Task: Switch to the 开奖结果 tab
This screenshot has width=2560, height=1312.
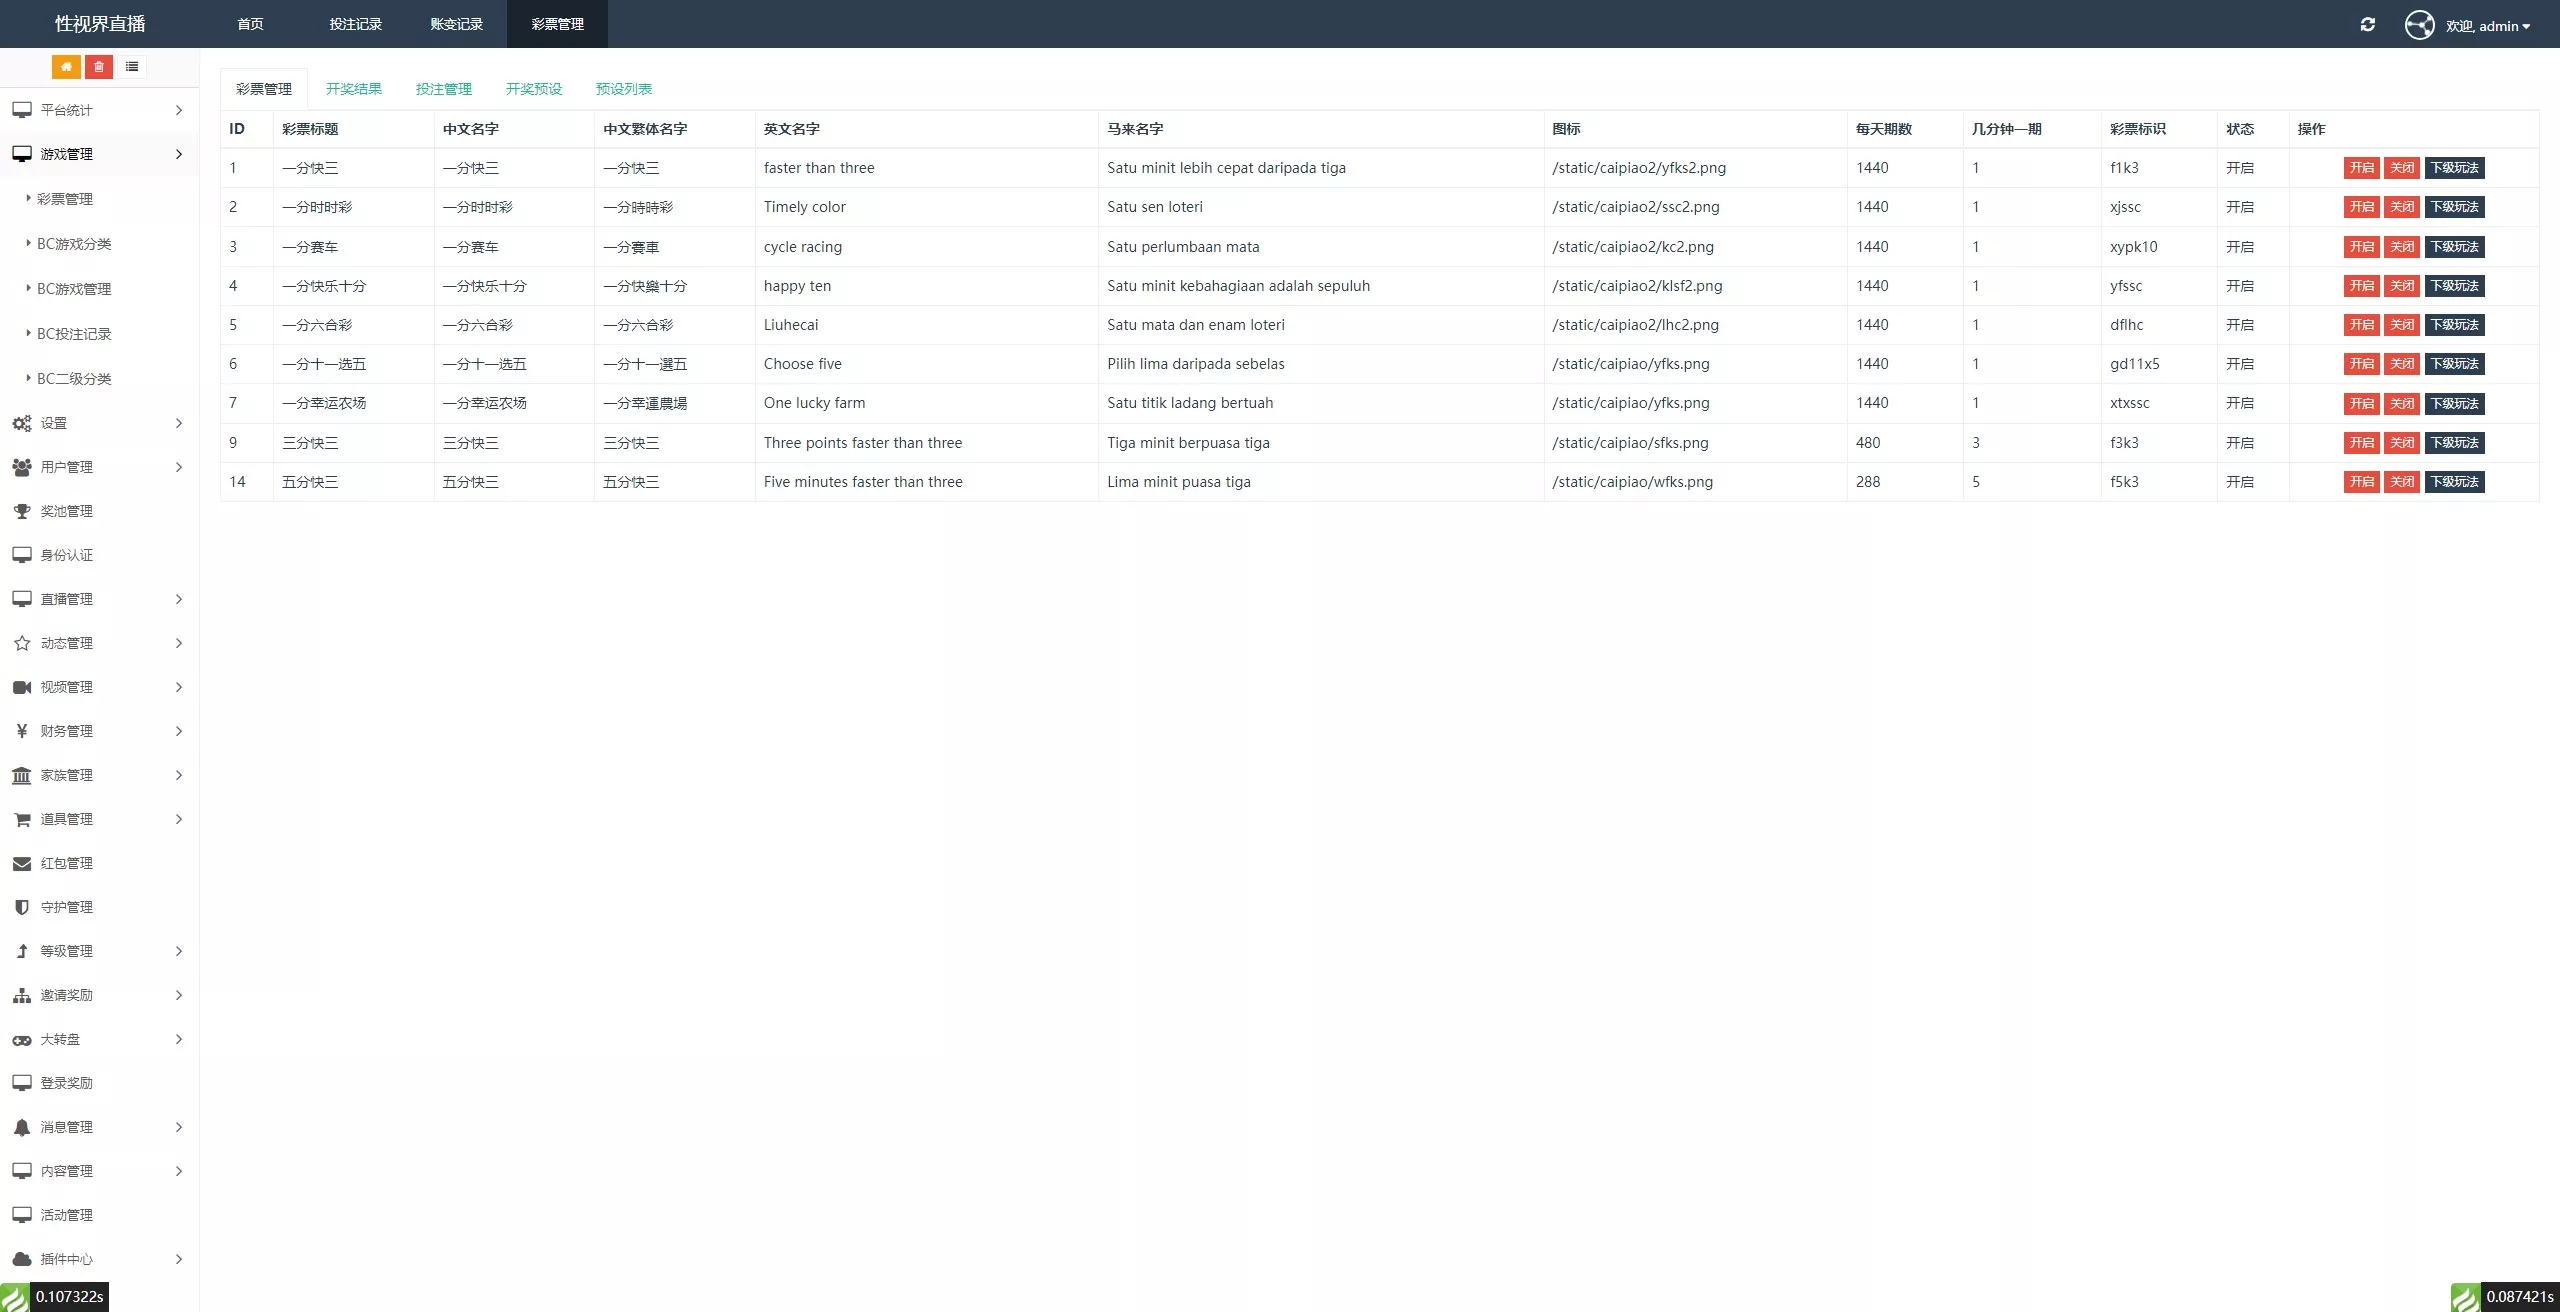Action: tap(354, 89)
